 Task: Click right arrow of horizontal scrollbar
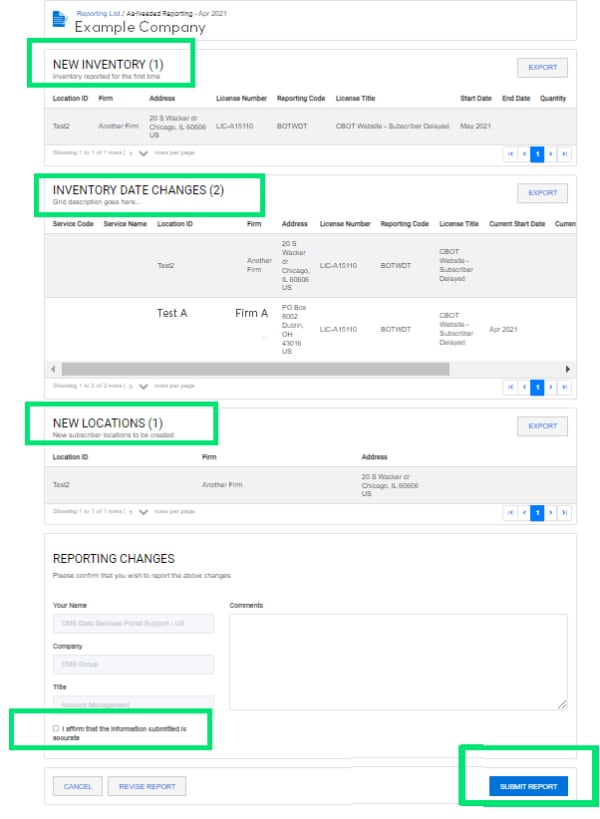pyautogui.click(x=568, y=368)
